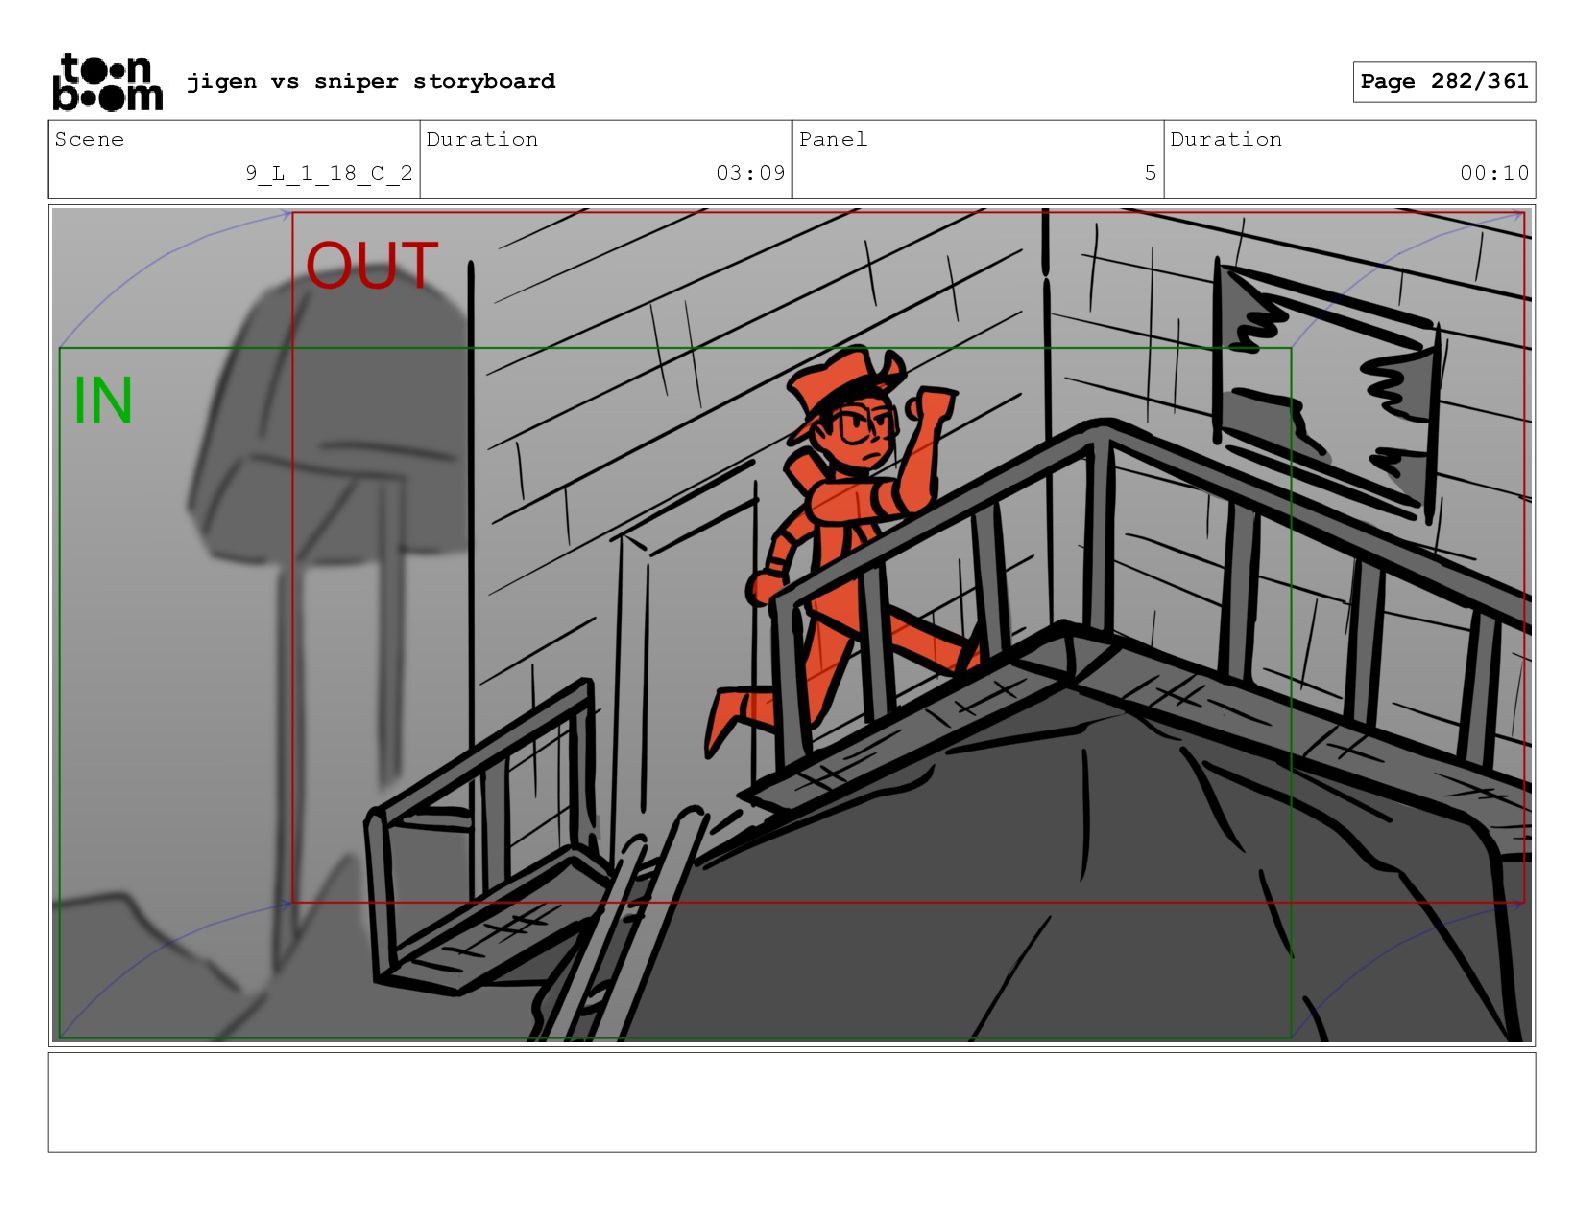The width and height of the screenshot is (1584, 1224).
Task: Click the green "IN" camera frame label
Action: coord(103,402)
